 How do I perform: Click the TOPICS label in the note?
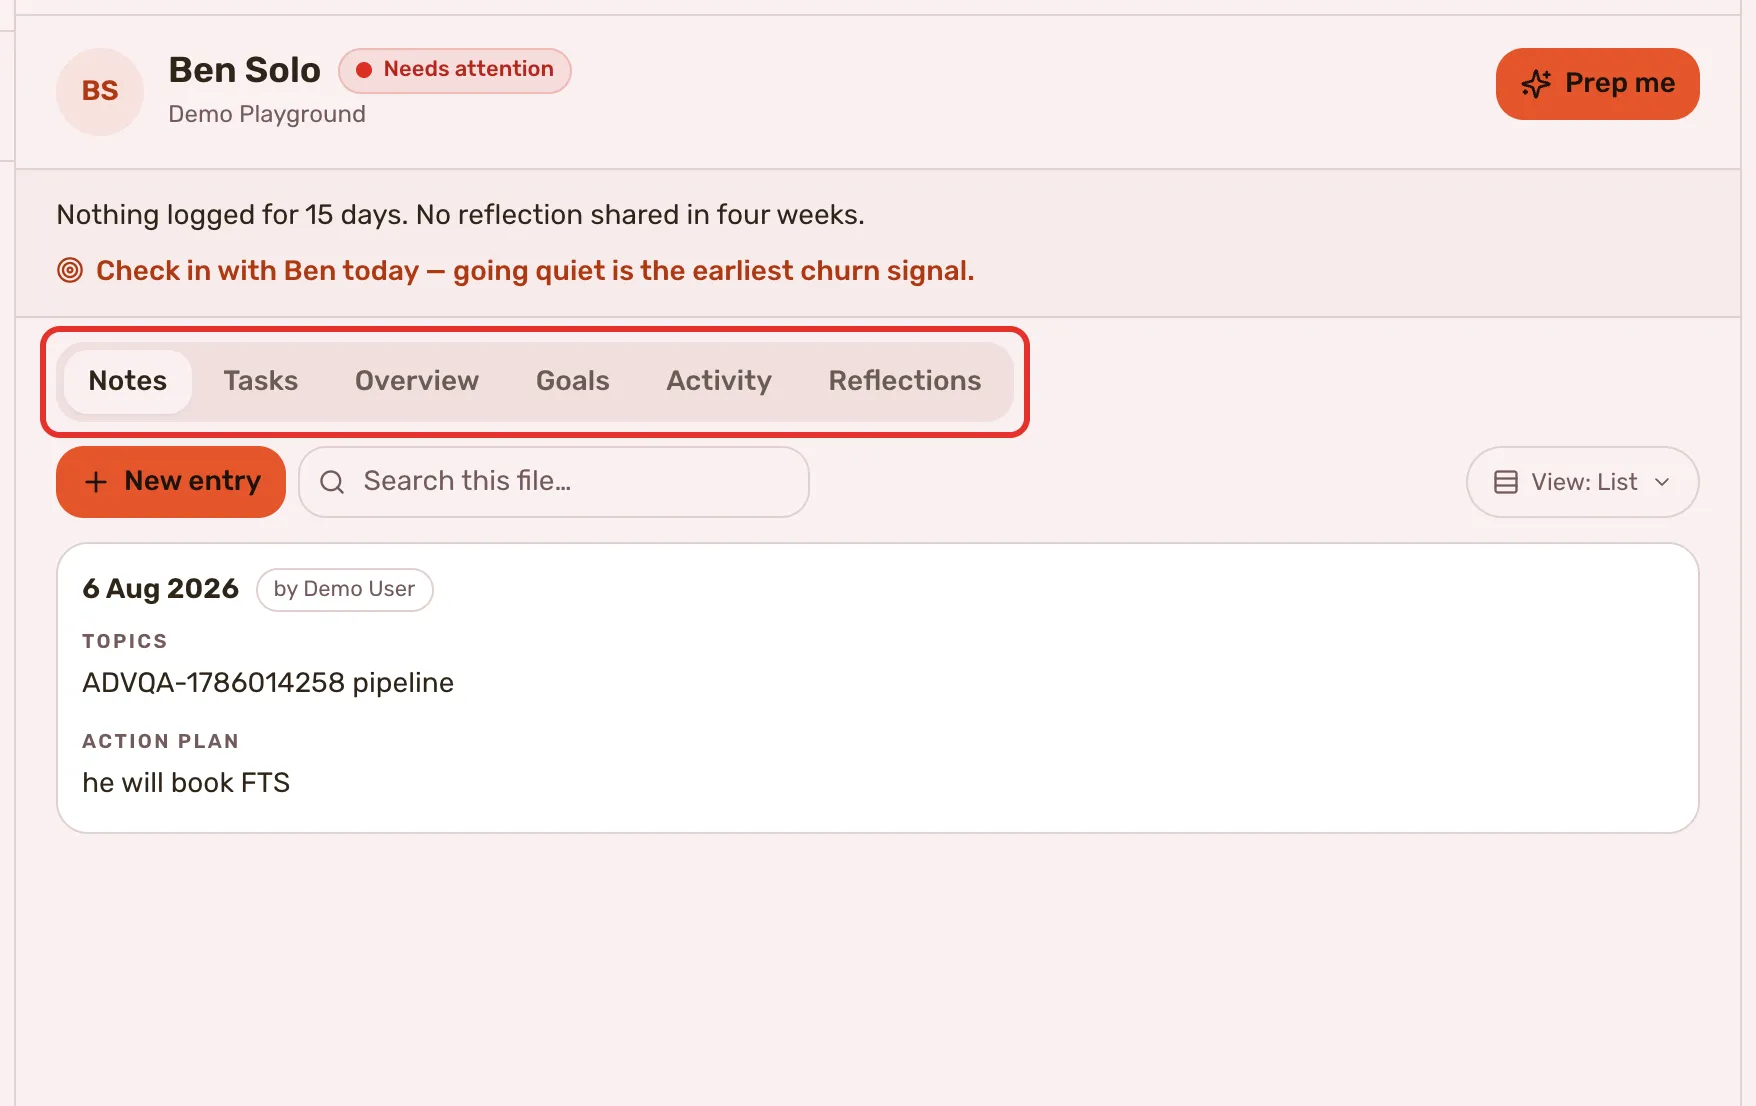[125, 641]
